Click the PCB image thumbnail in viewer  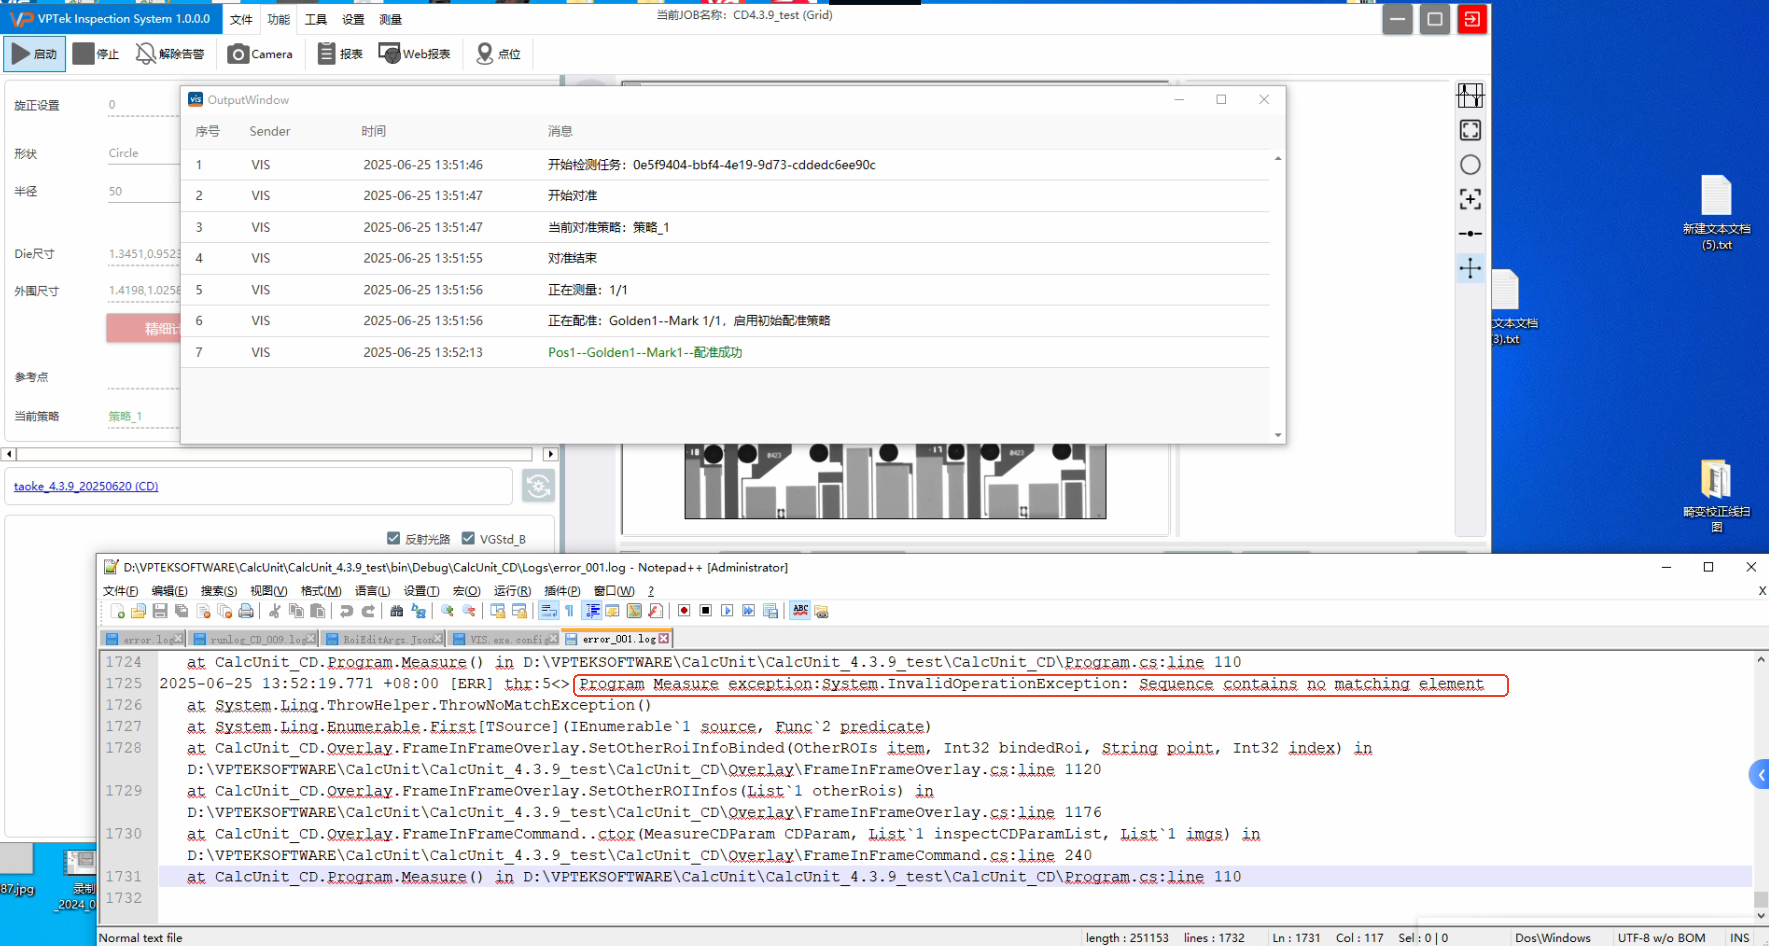pyautogui.click(x=895, y=481)
